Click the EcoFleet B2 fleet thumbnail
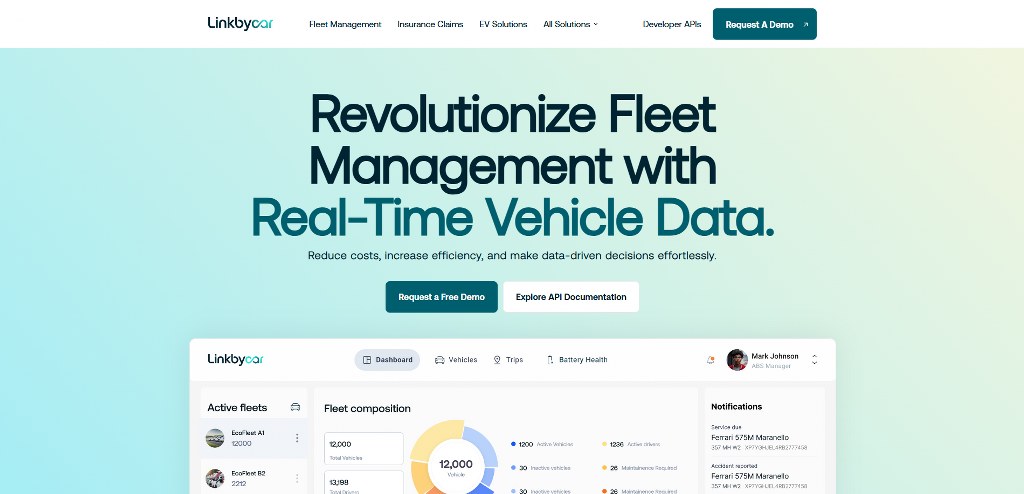 pyautogui.click(x=215, y=478)
